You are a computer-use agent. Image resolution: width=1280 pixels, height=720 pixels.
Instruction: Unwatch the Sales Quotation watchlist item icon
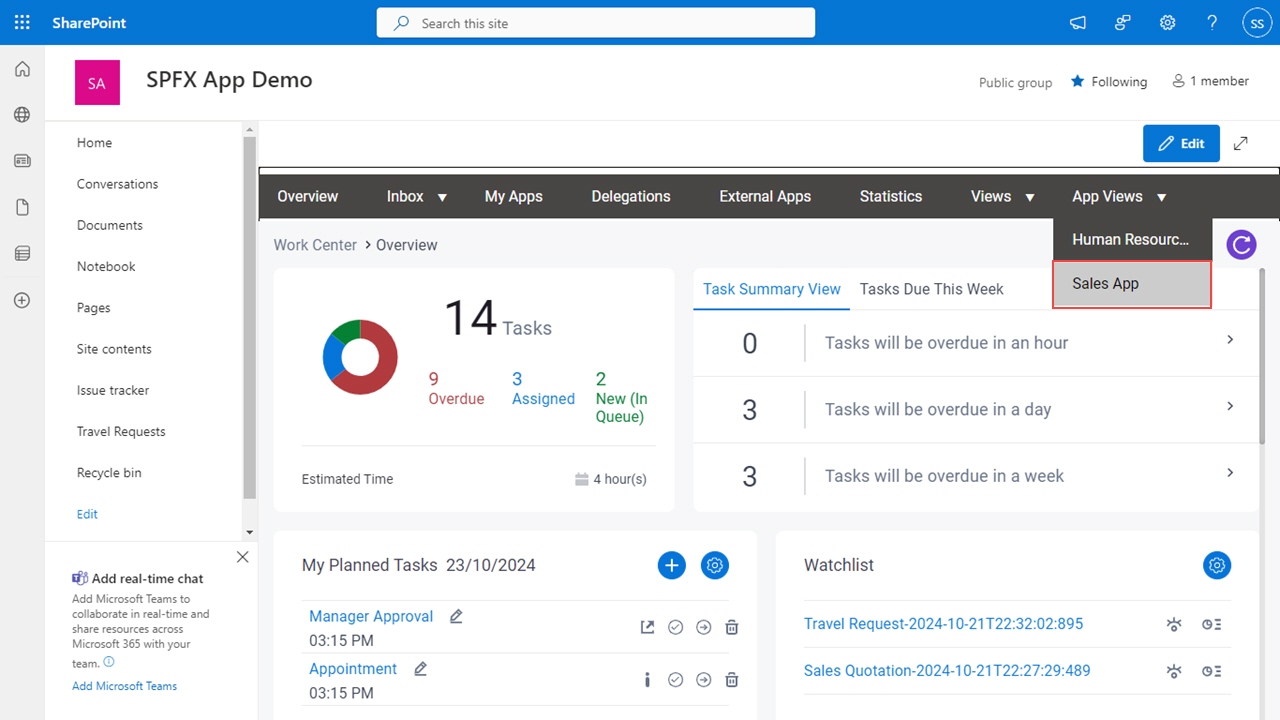(x=1174, y=671)
